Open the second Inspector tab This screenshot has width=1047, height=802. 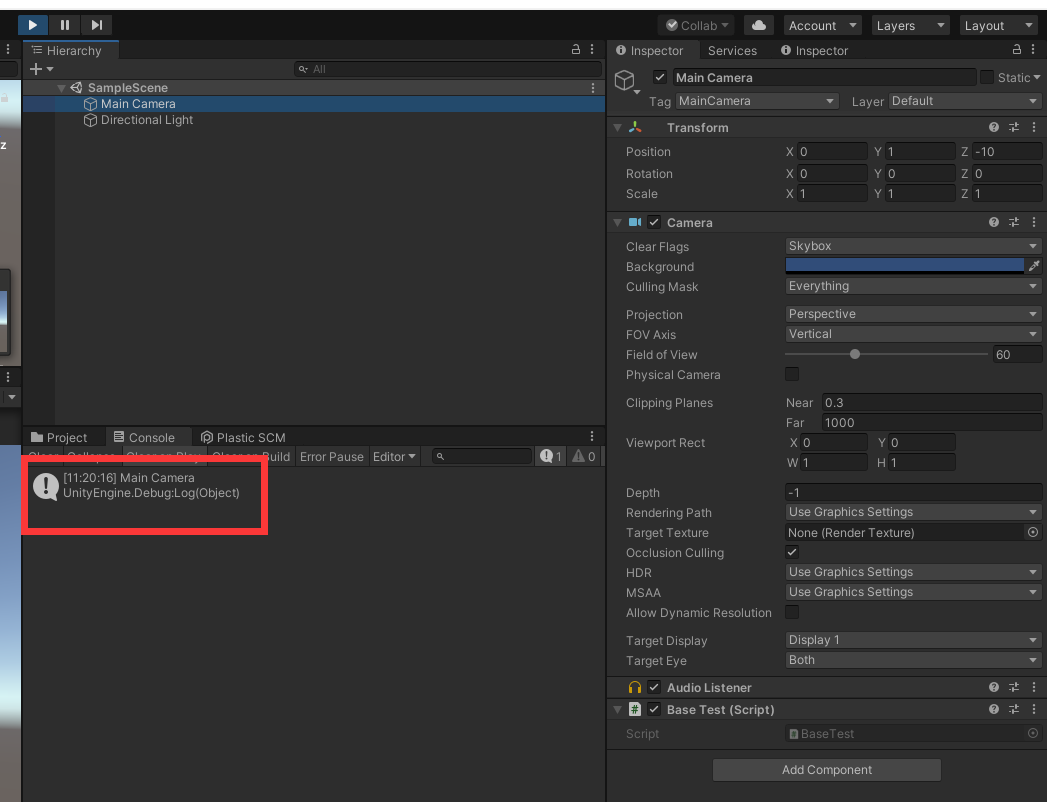pos(814,50)
